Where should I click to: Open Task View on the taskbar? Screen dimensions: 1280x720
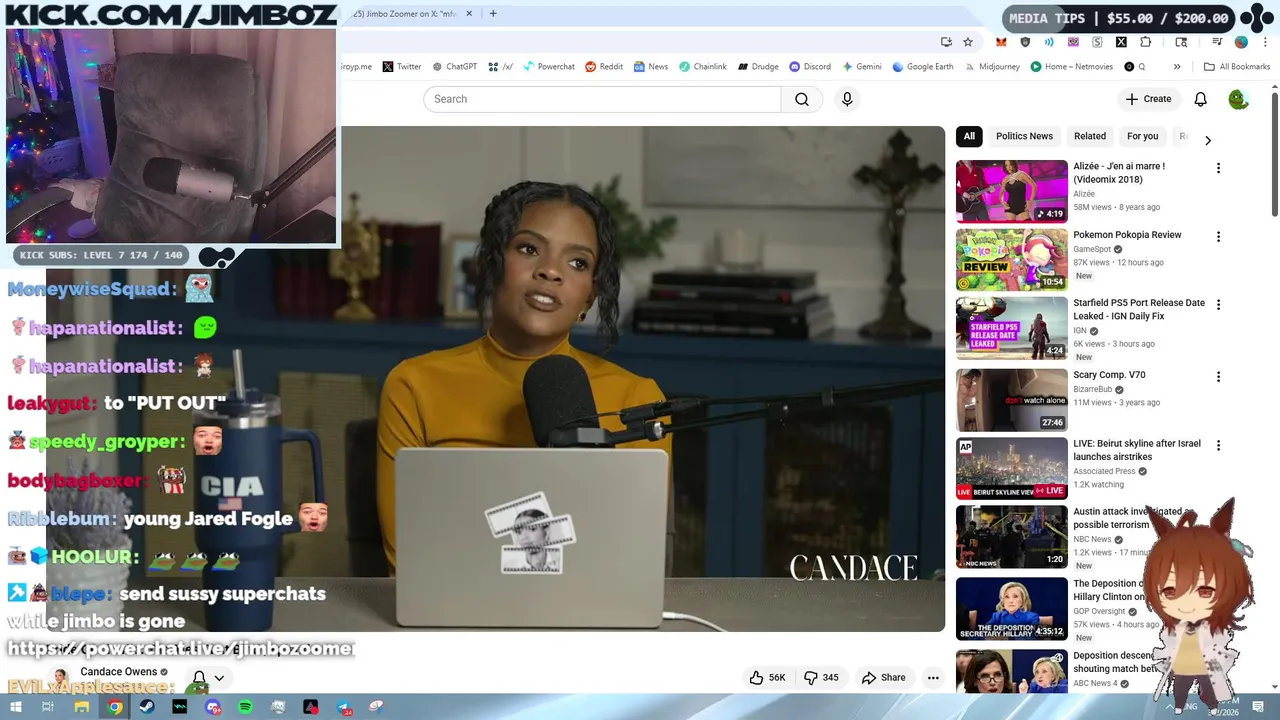coord(48,707)
